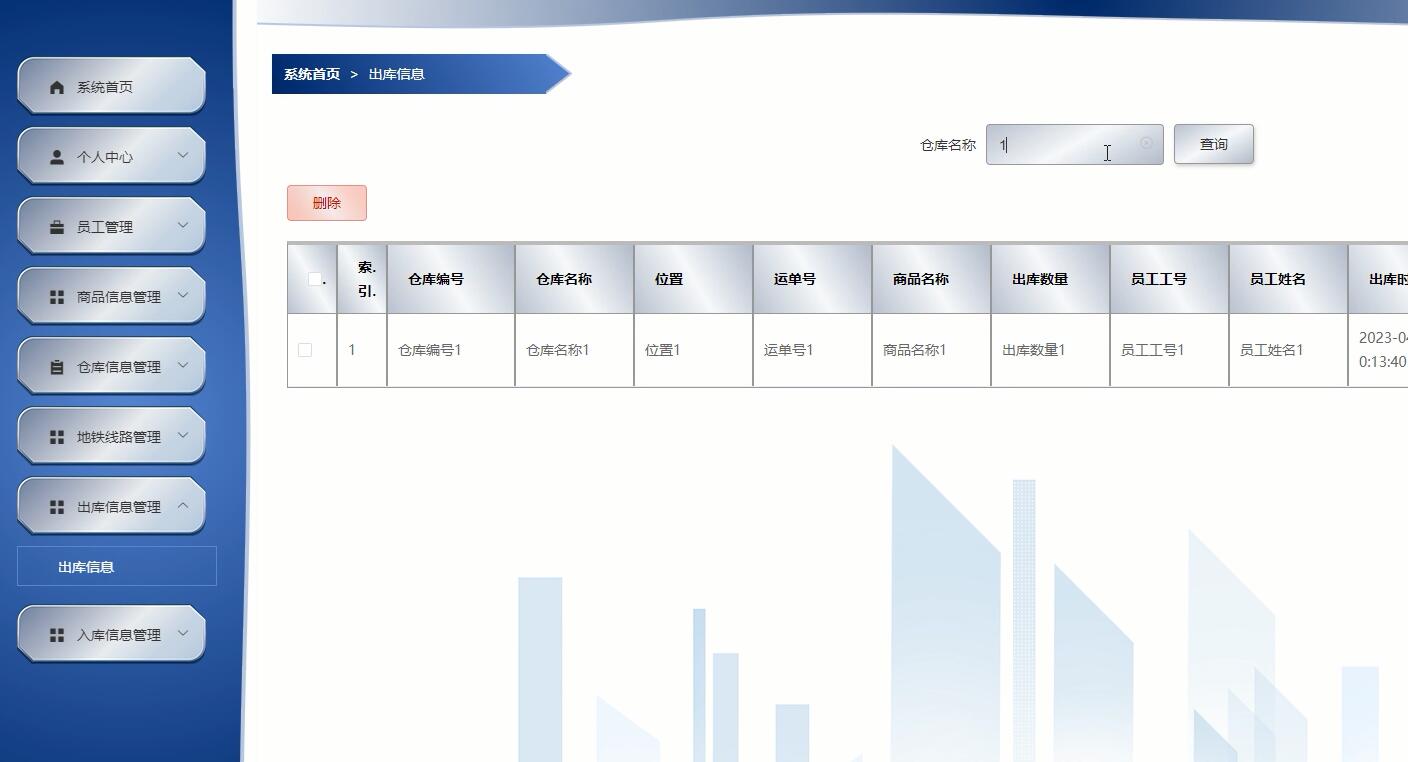This screenshot has height=762, width=1408.
Task: Click 系统首页 in the breadcrumb
Action: click(x=310, y=73)
